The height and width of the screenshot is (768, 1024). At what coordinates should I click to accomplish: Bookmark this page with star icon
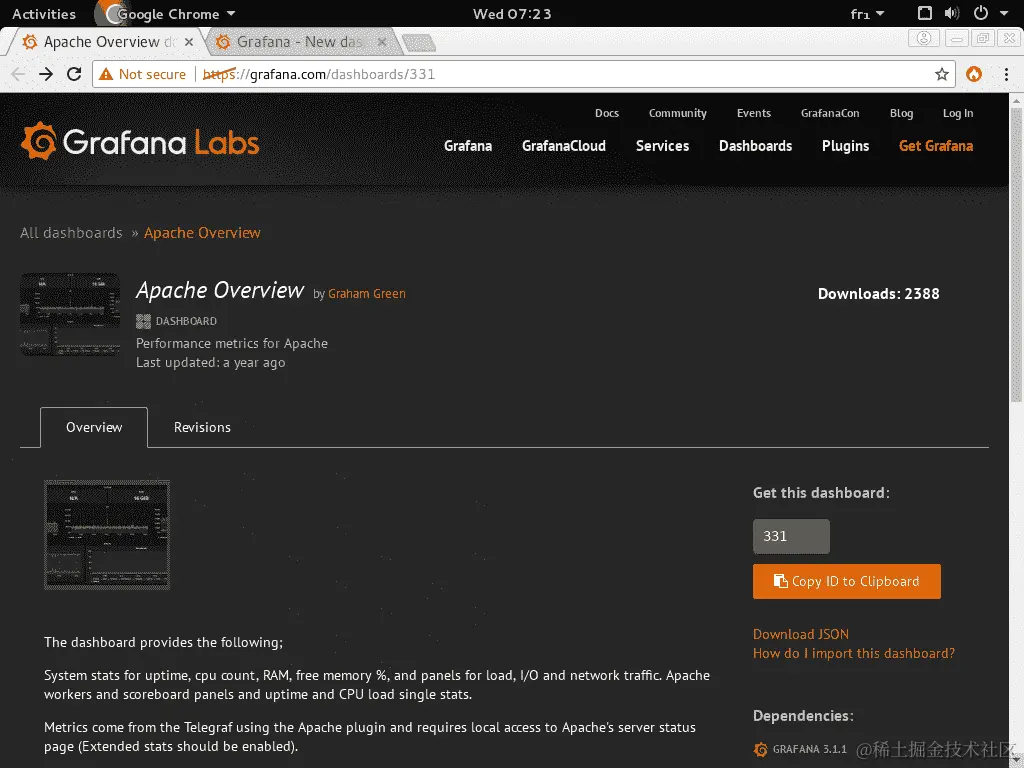942,74
